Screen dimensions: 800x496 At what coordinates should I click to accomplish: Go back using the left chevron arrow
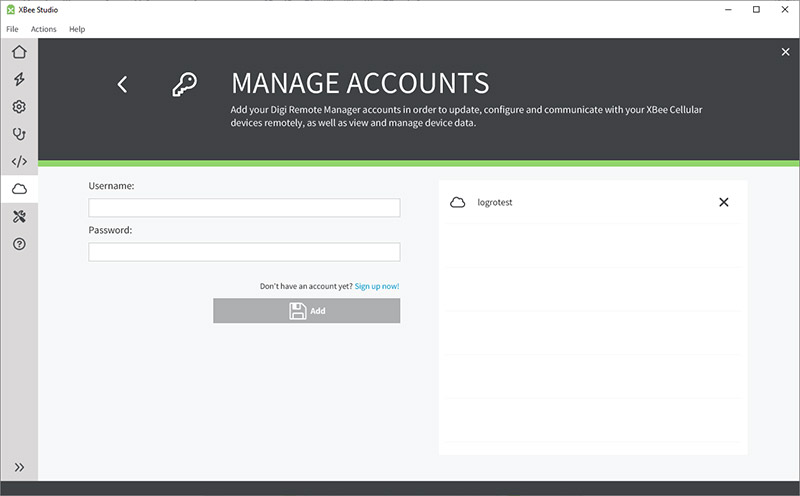(x=122, y=85)
